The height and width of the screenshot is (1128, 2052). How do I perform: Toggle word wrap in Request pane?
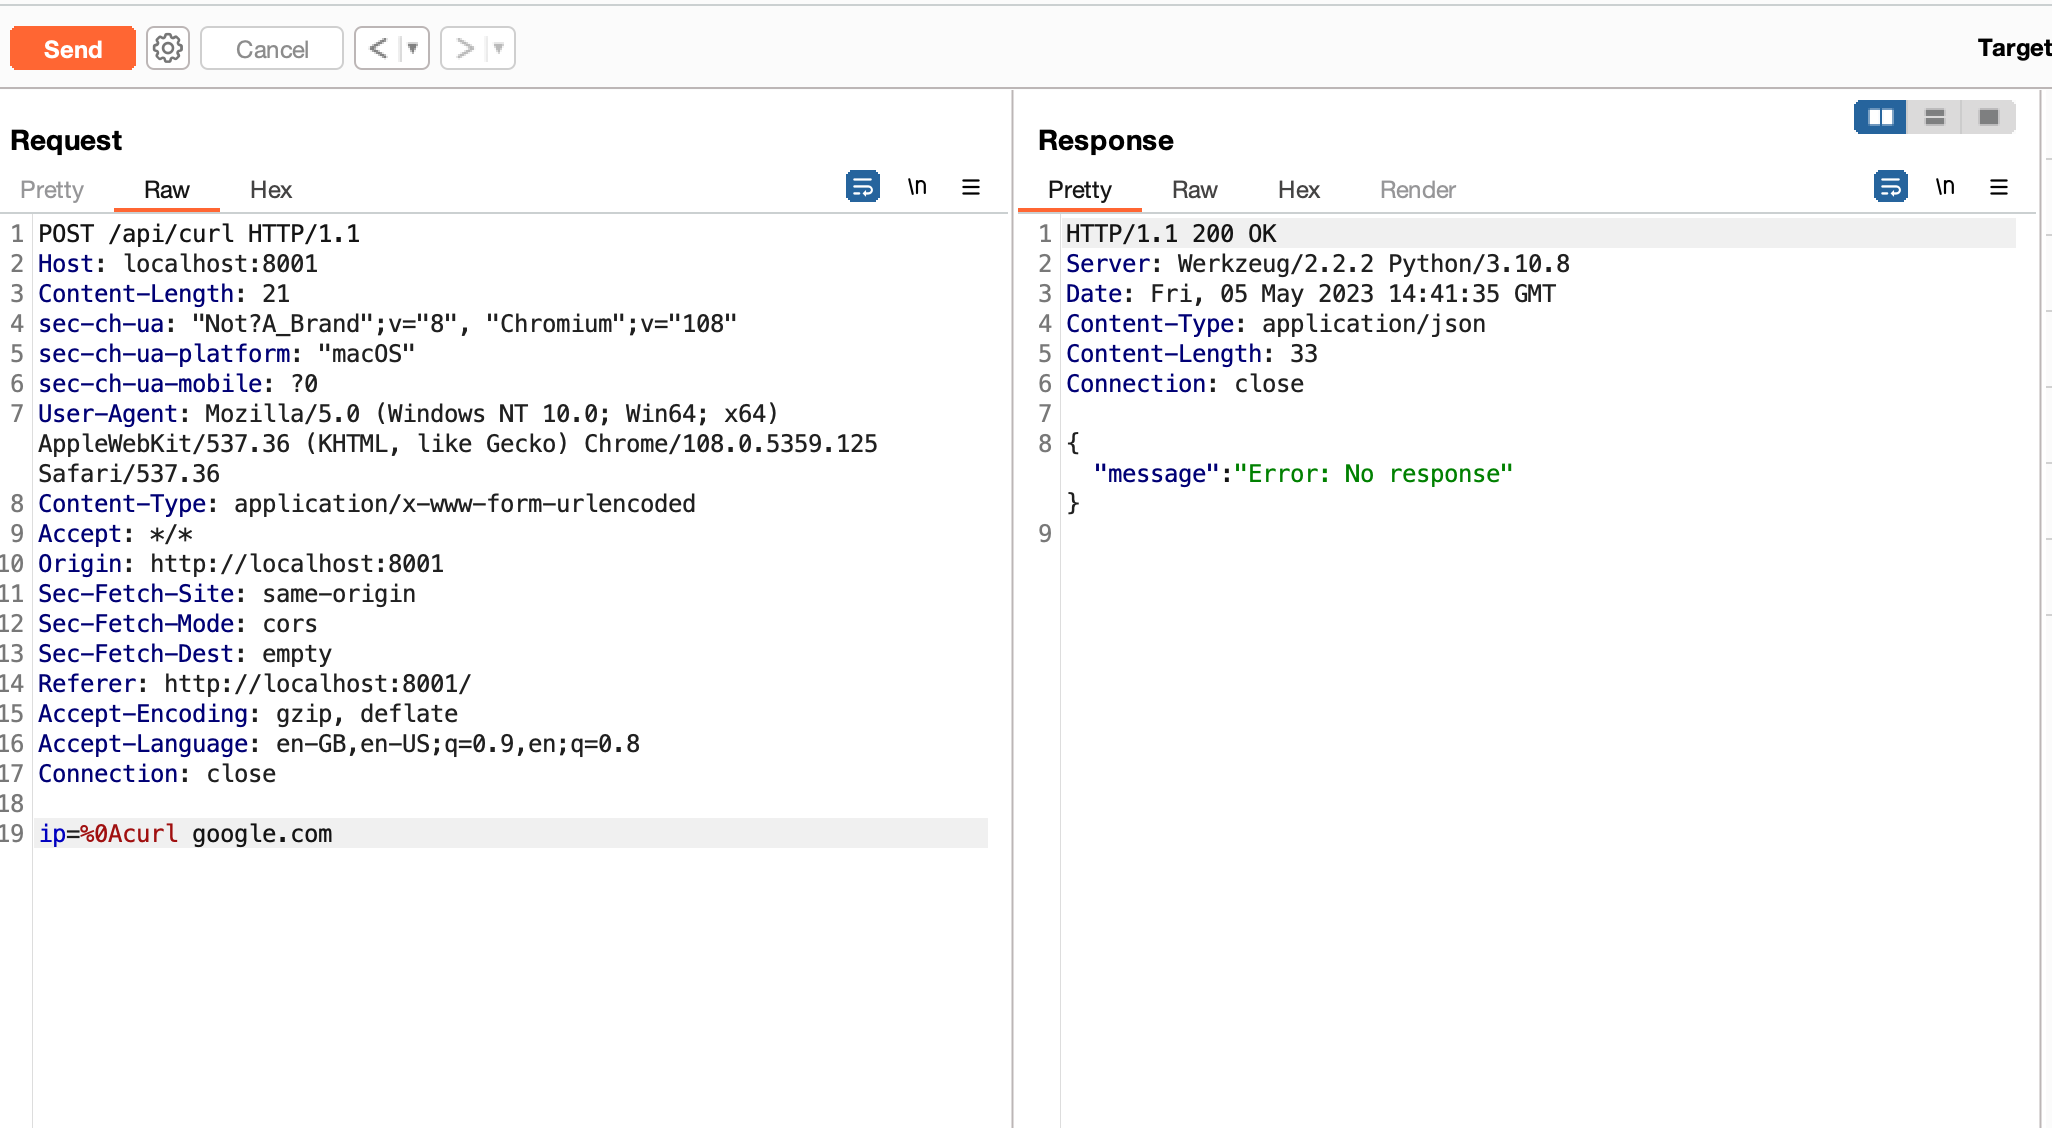(862, 186)
